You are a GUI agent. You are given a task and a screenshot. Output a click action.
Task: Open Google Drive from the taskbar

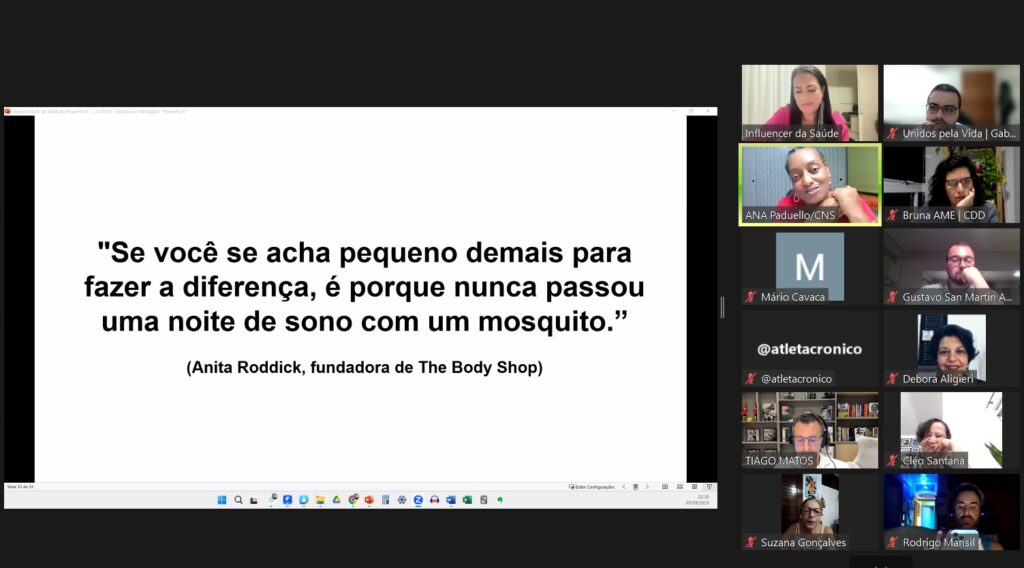tap(336, 500)
